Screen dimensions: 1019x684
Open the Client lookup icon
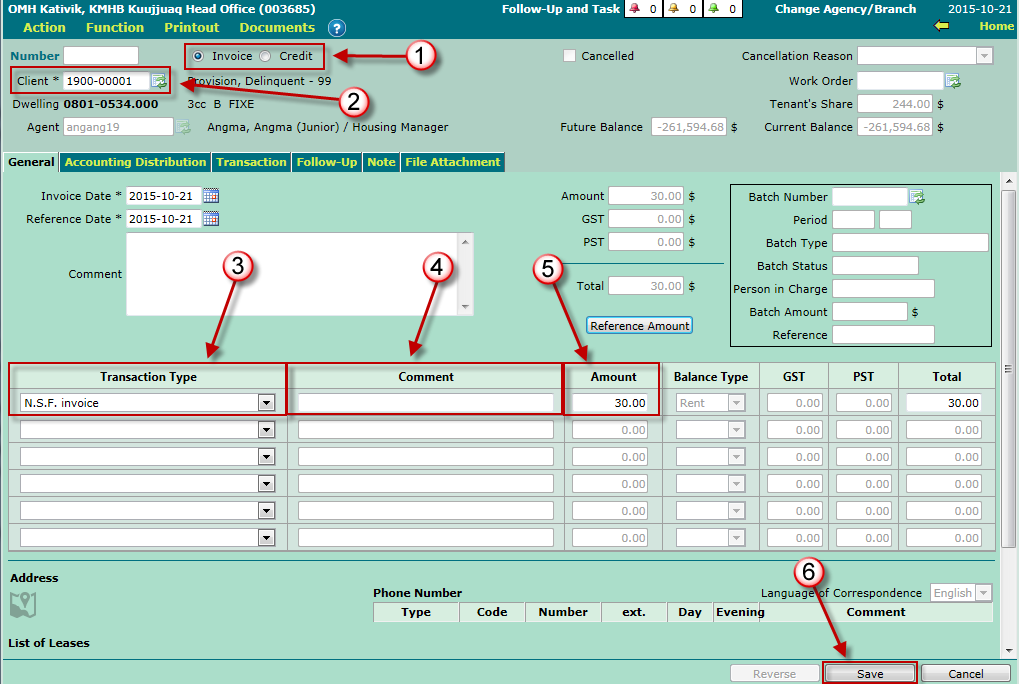tap(159, 81)
